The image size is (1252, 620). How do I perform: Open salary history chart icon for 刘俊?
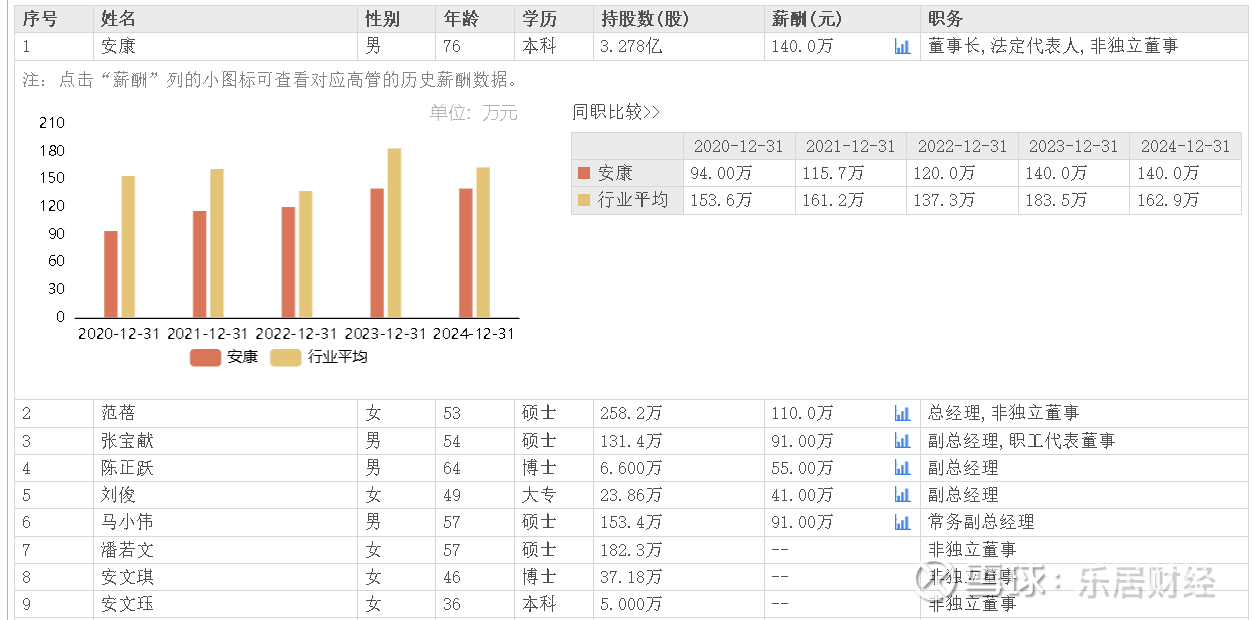point(902,495)
